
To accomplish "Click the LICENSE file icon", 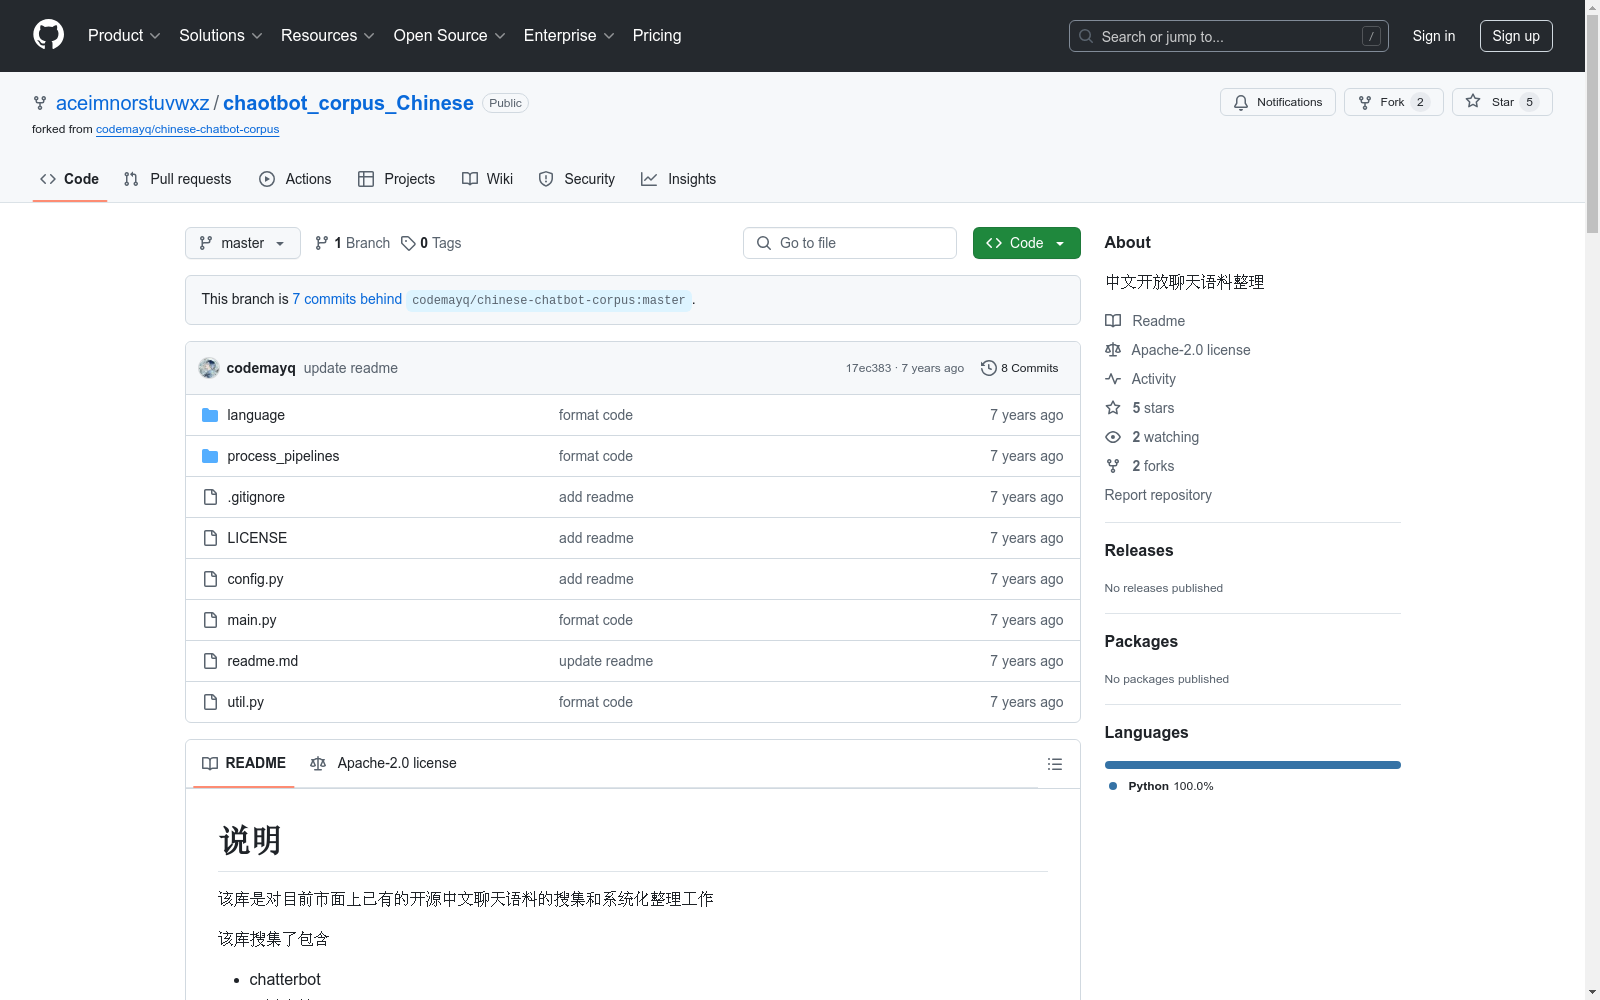I will click(210, 538).
